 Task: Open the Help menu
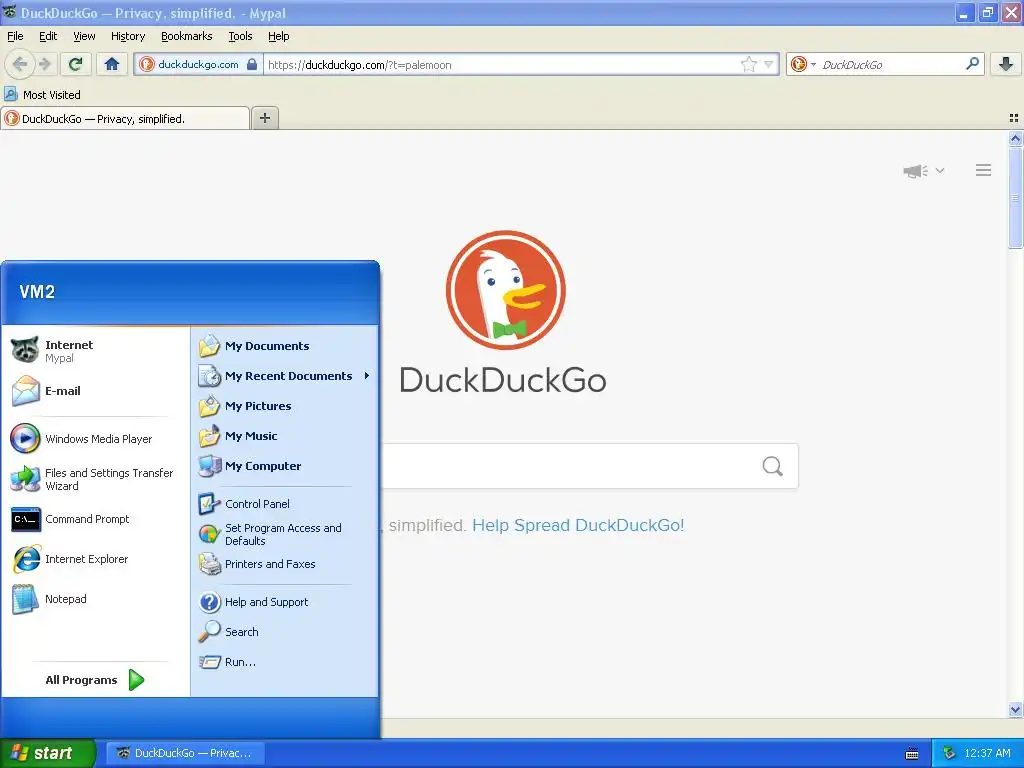tap(278, 36)
